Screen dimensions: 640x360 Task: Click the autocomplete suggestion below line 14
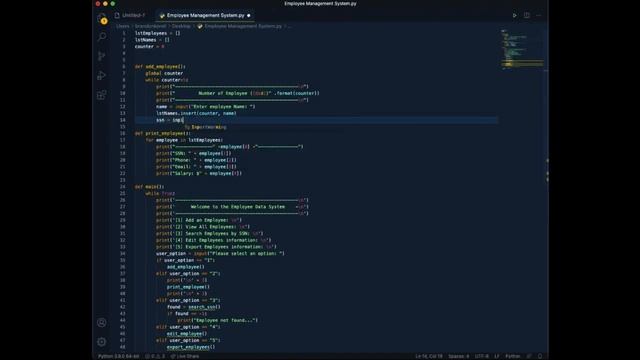point(205,127)
